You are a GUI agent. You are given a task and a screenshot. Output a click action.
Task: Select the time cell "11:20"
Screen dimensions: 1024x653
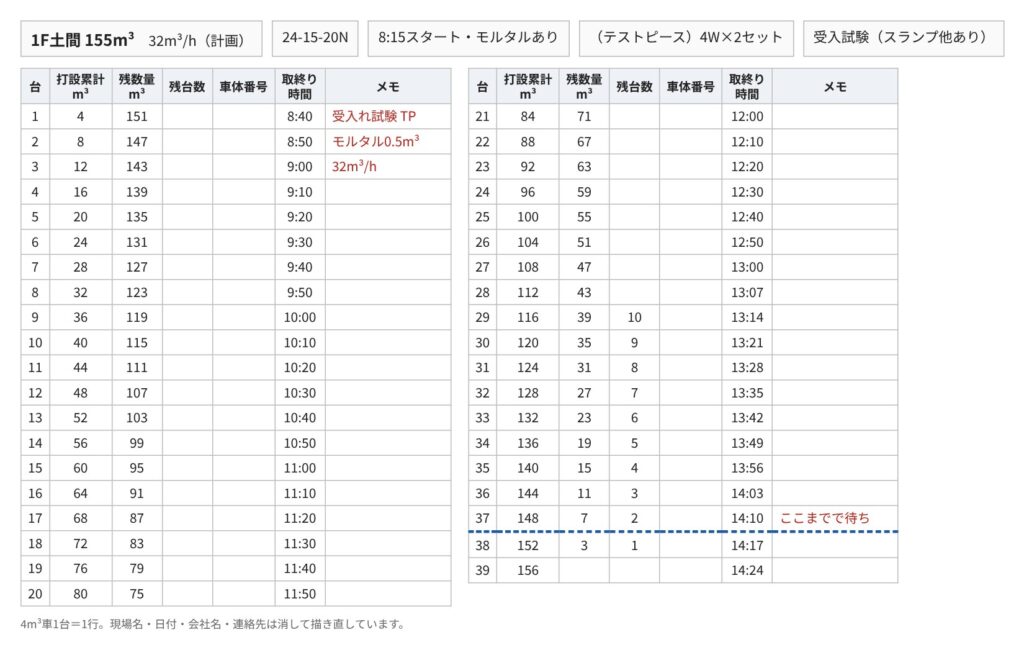point(300,518)
